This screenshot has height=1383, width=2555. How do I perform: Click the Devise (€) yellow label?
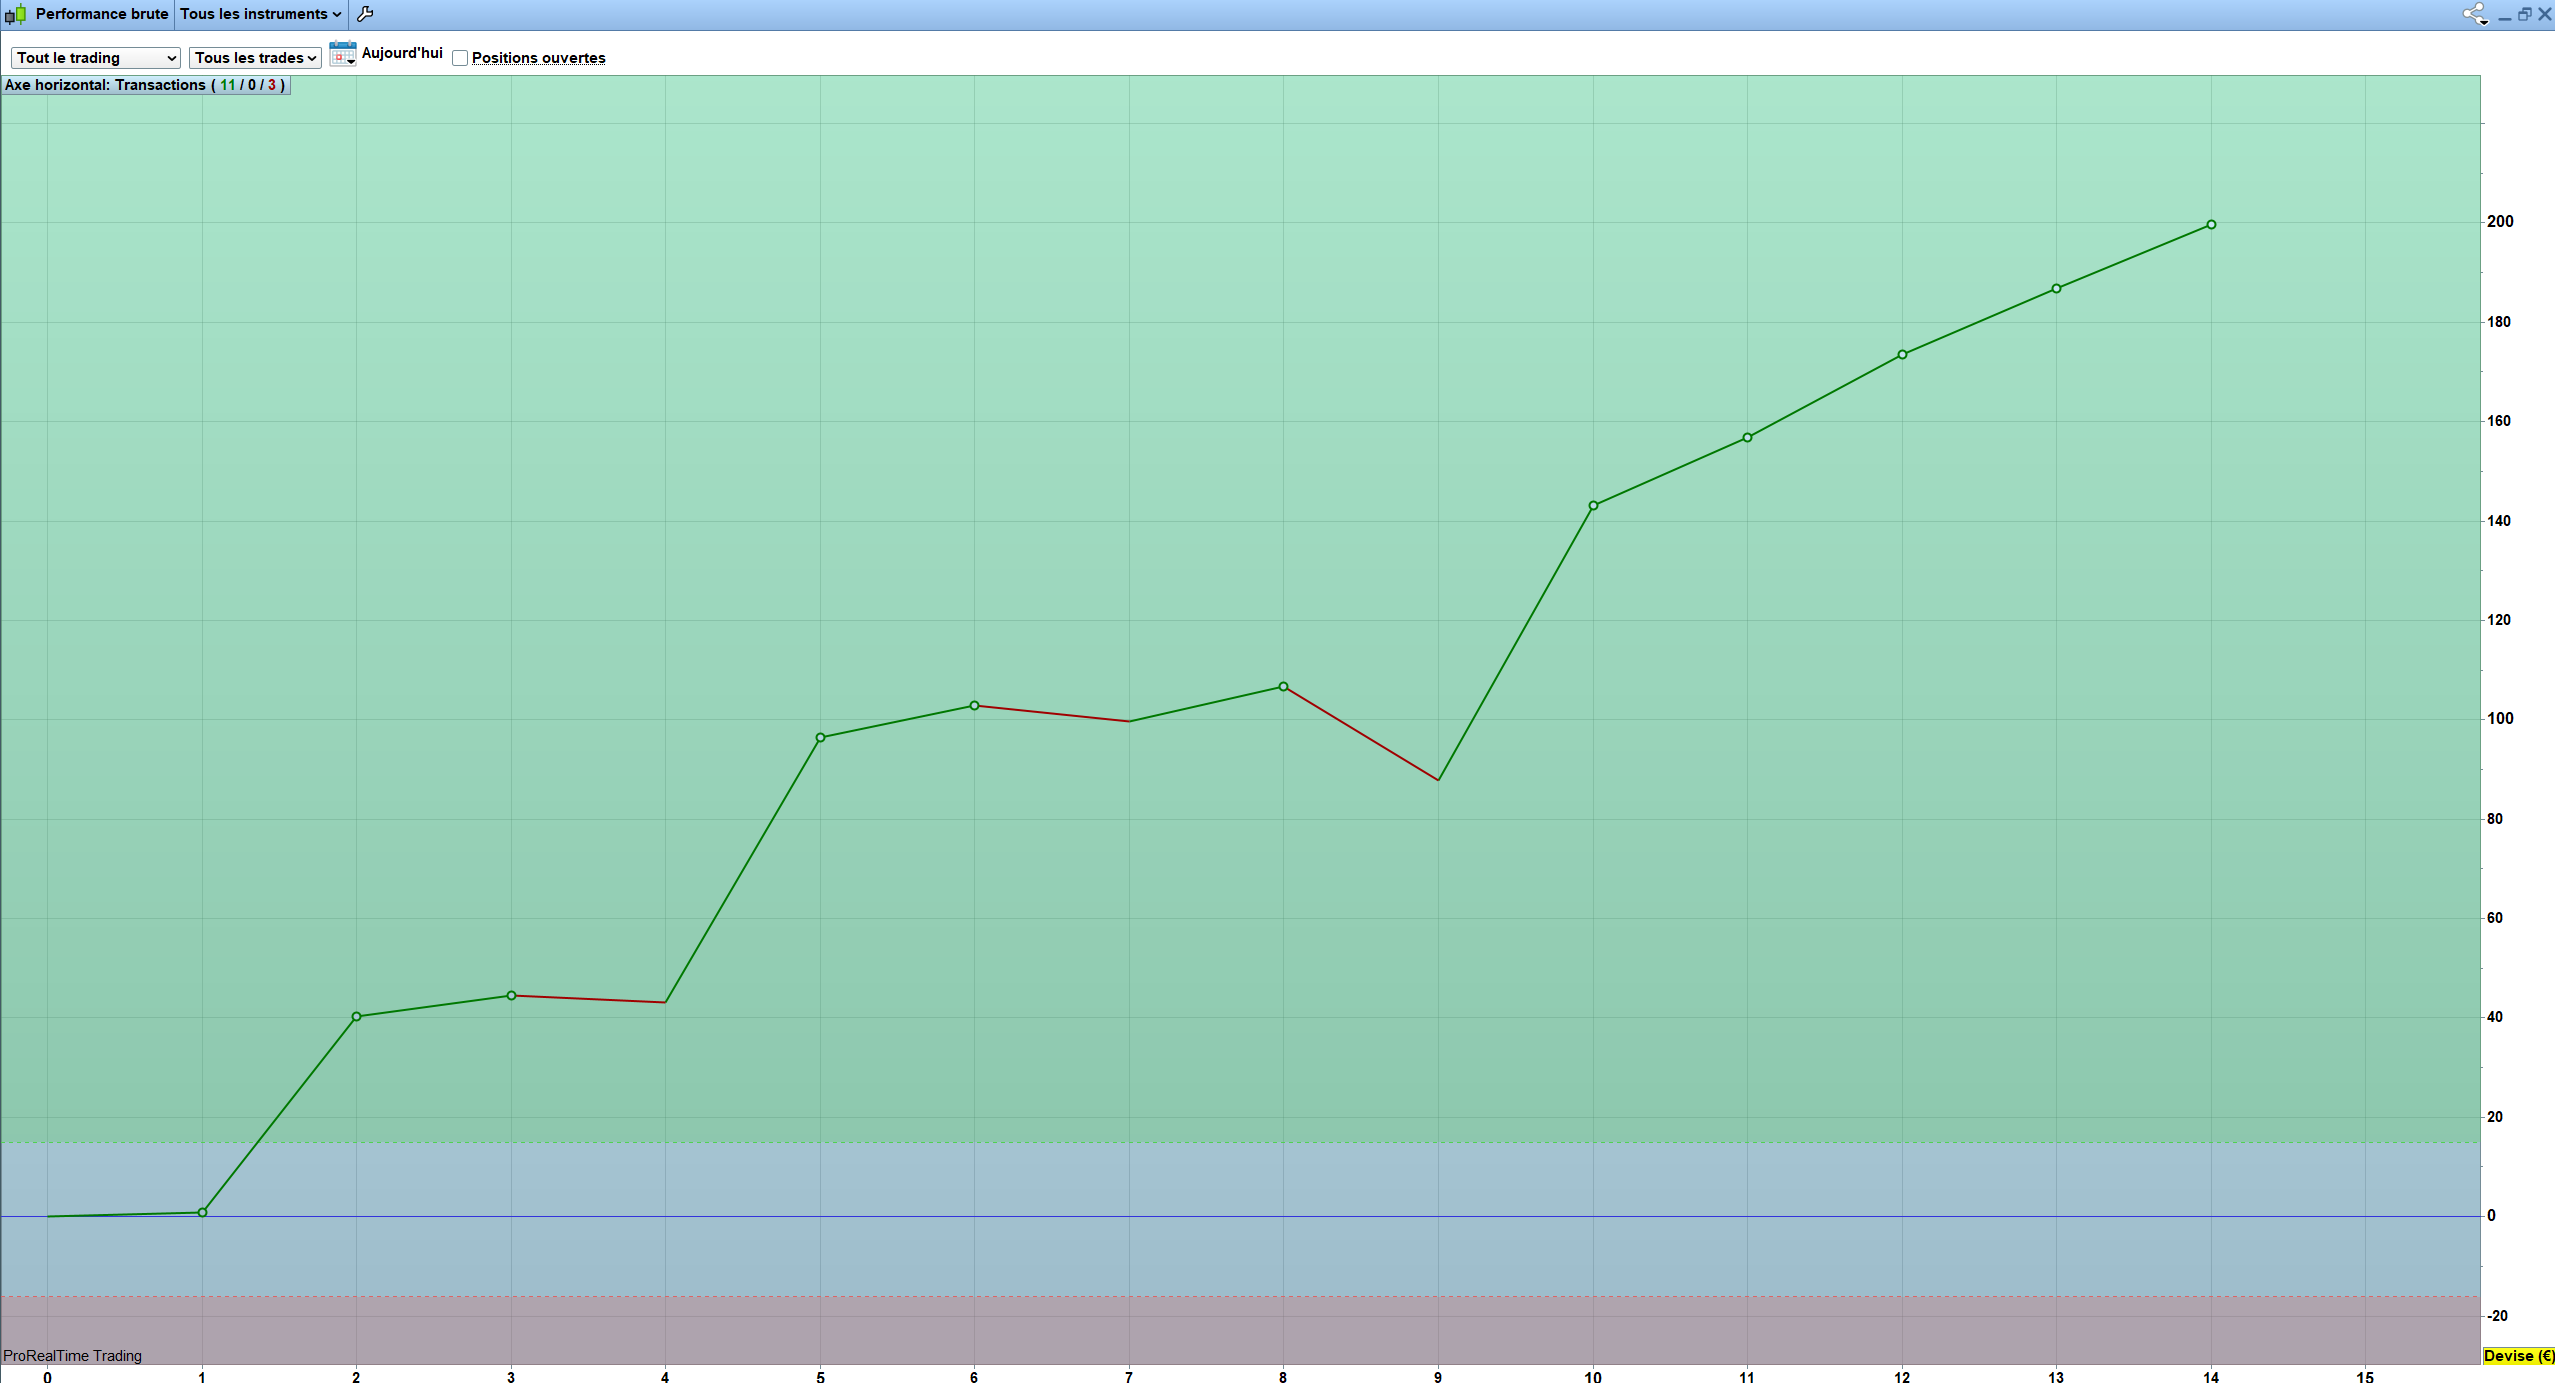pyautogui.click(x=2518, y=1356)
